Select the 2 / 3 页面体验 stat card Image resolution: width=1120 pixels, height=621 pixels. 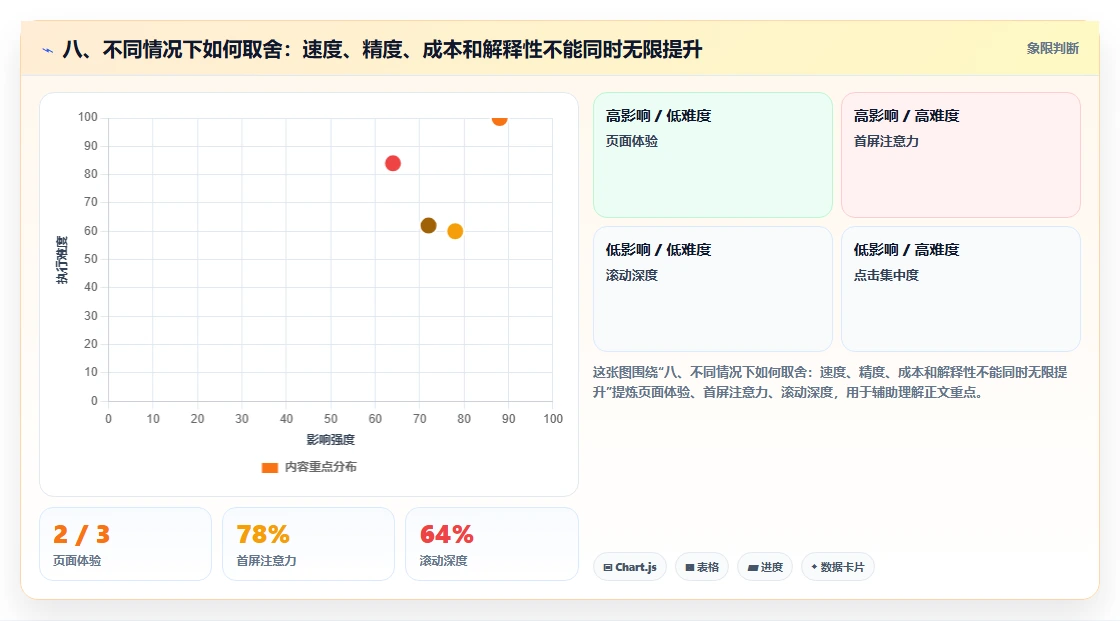126,544
